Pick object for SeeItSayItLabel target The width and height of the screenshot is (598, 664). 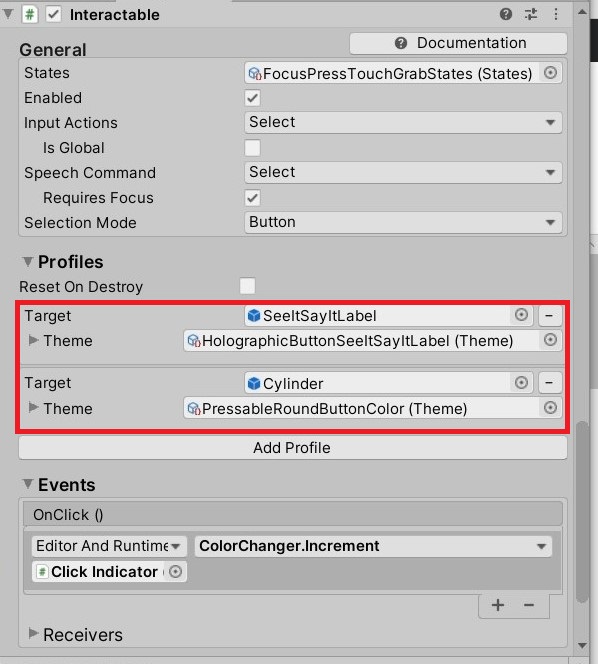(521, 315)
